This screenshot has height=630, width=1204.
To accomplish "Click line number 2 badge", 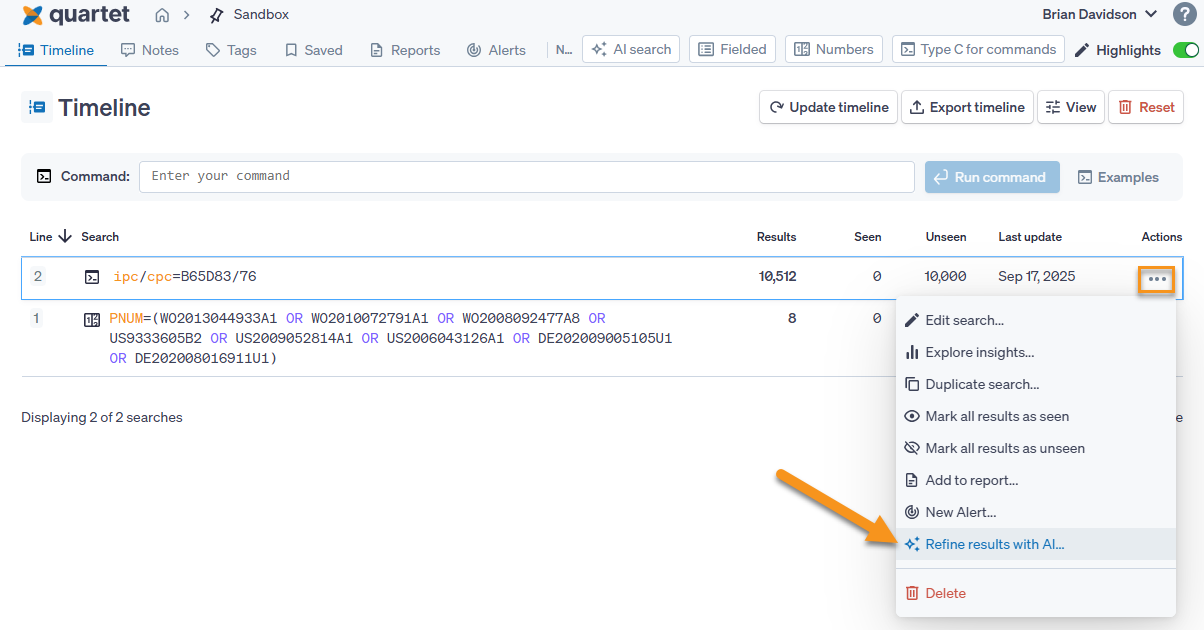I will [x=38, y=276].
